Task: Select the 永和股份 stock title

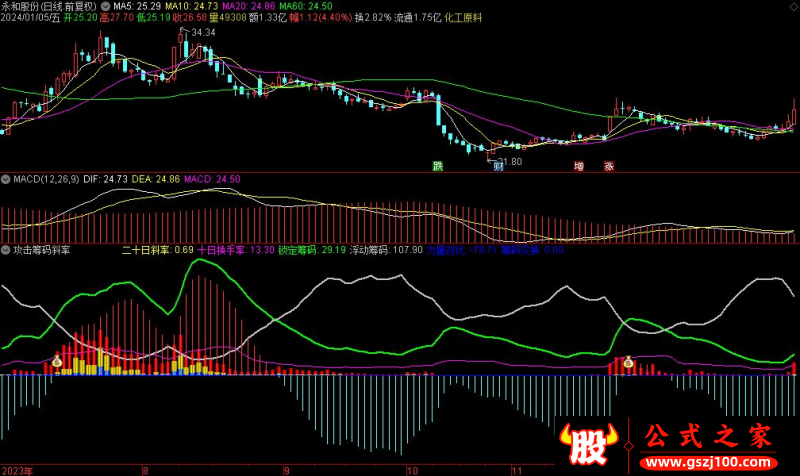Action: [22, 6]
